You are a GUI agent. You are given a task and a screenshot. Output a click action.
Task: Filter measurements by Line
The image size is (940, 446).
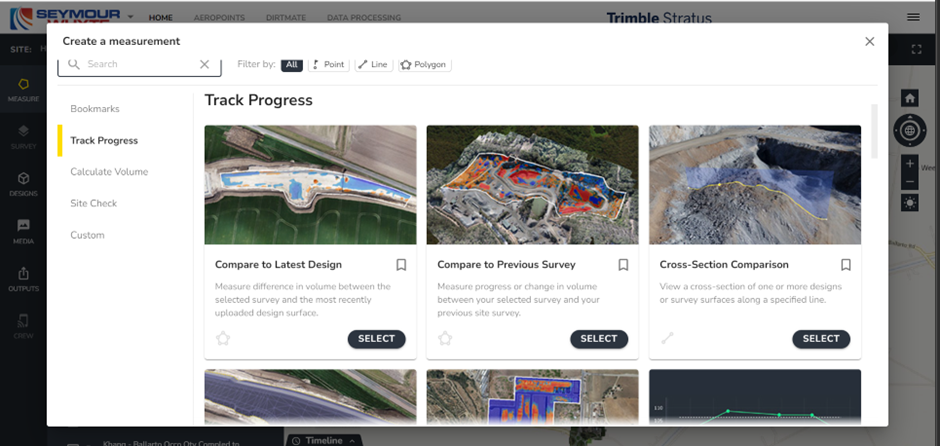[373, 64]
